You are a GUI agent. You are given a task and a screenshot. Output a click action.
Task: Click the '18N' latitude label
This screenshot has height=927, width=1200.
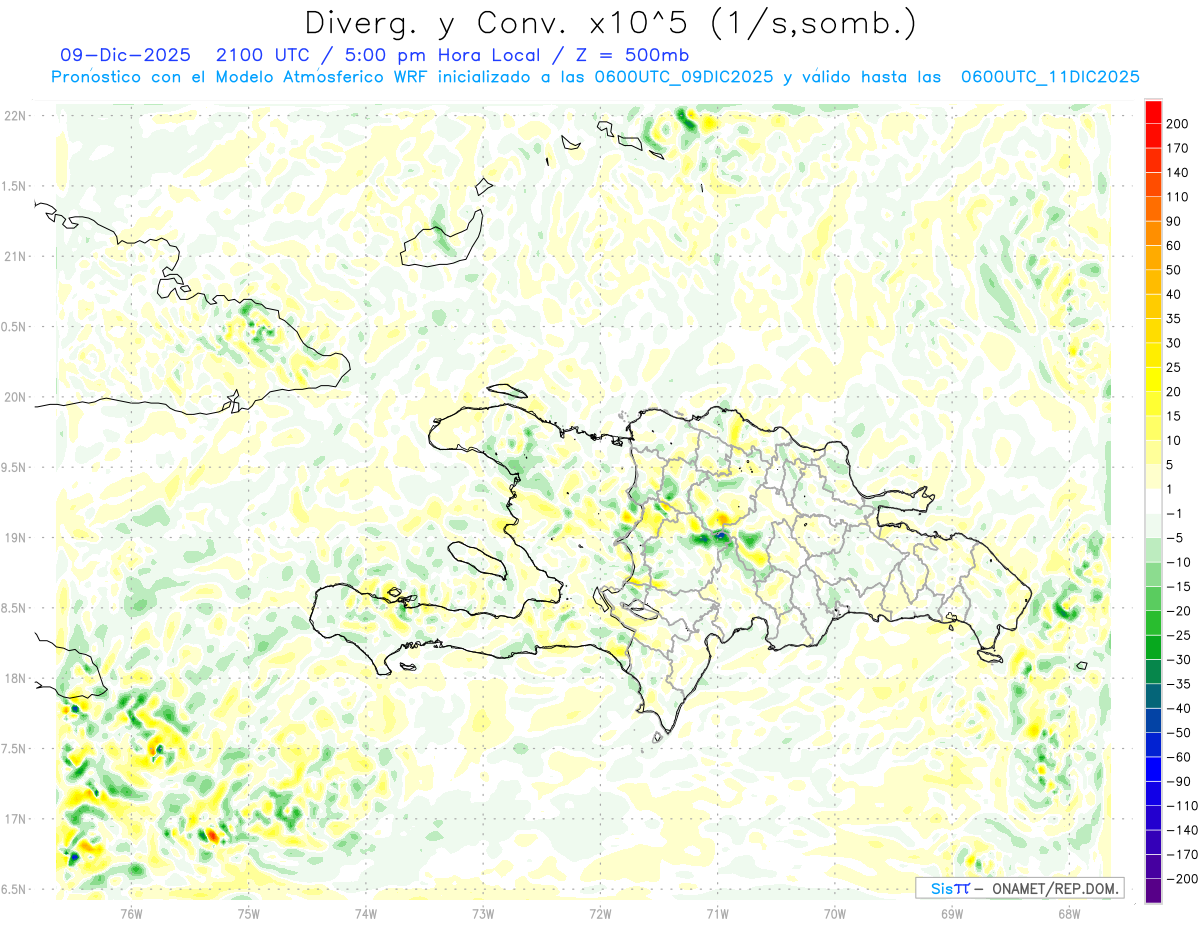click(15, 679)
